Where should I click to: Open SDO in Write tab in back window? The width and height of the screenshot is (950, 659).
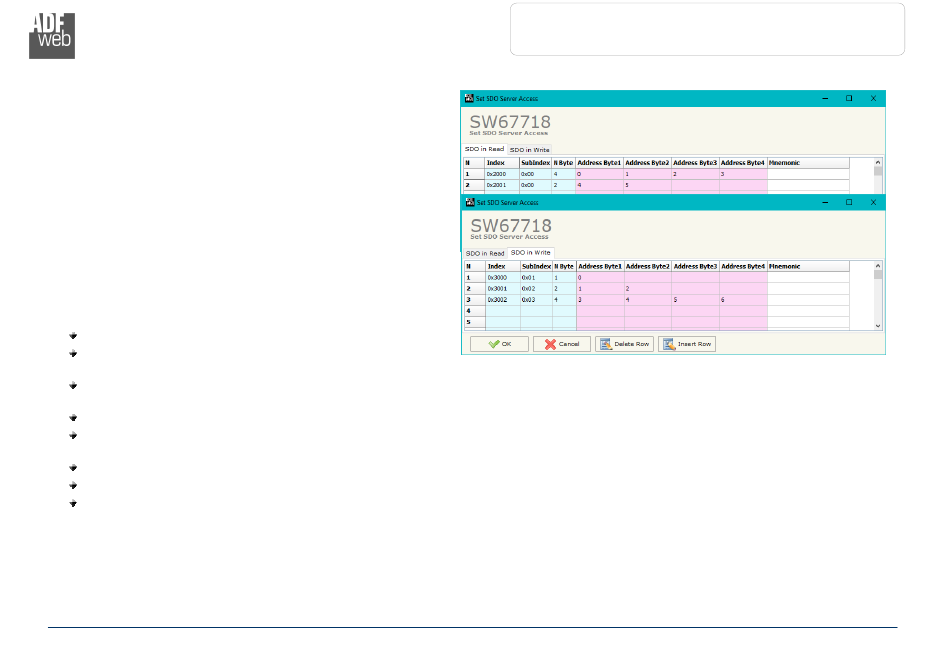pos(530,150)
